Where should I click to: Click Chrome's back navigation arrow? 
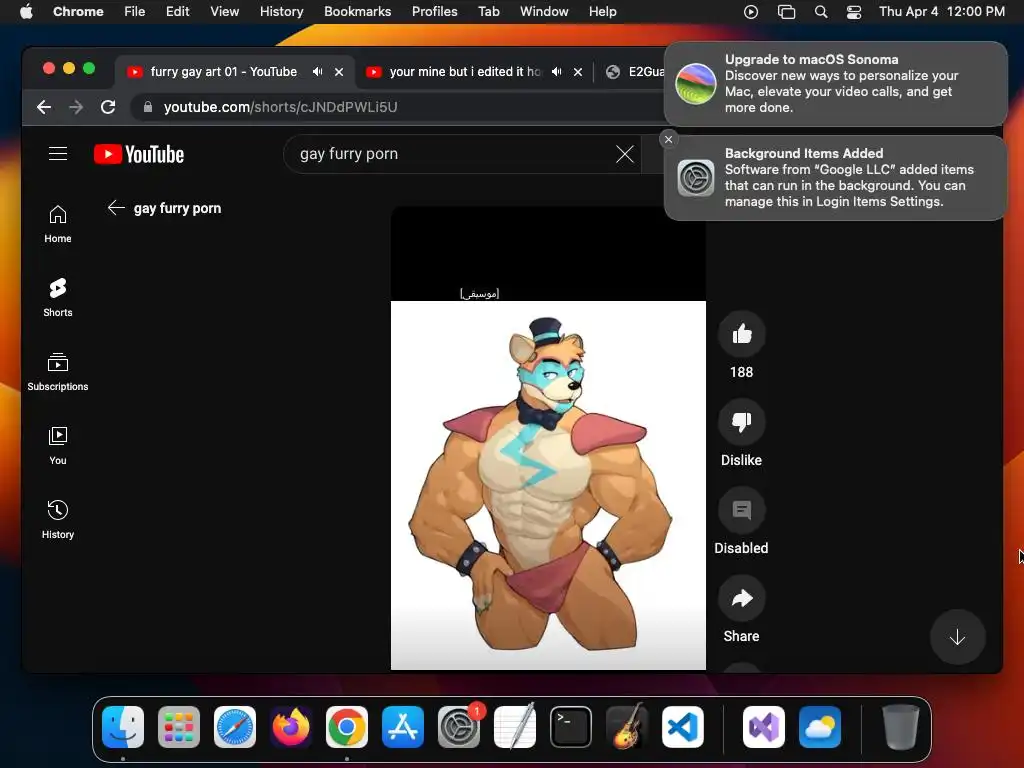click(x=44, y=107)
